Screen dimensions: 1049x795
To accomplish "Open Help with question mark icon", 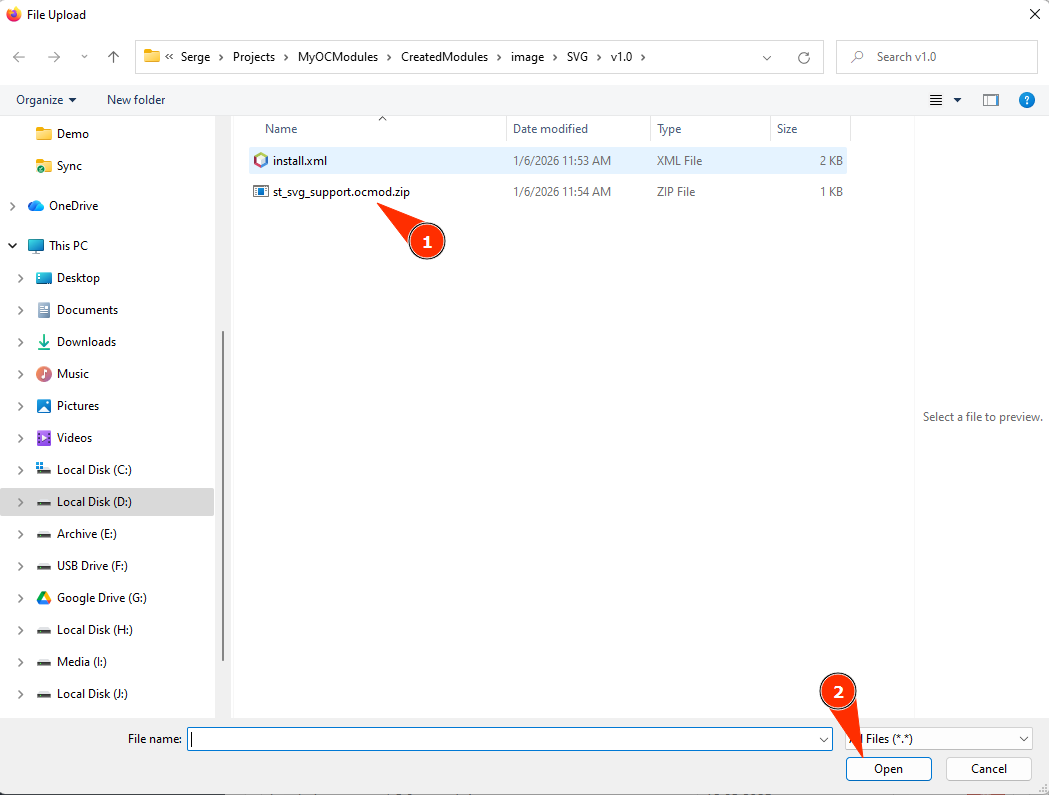I will coord(1027,100).
